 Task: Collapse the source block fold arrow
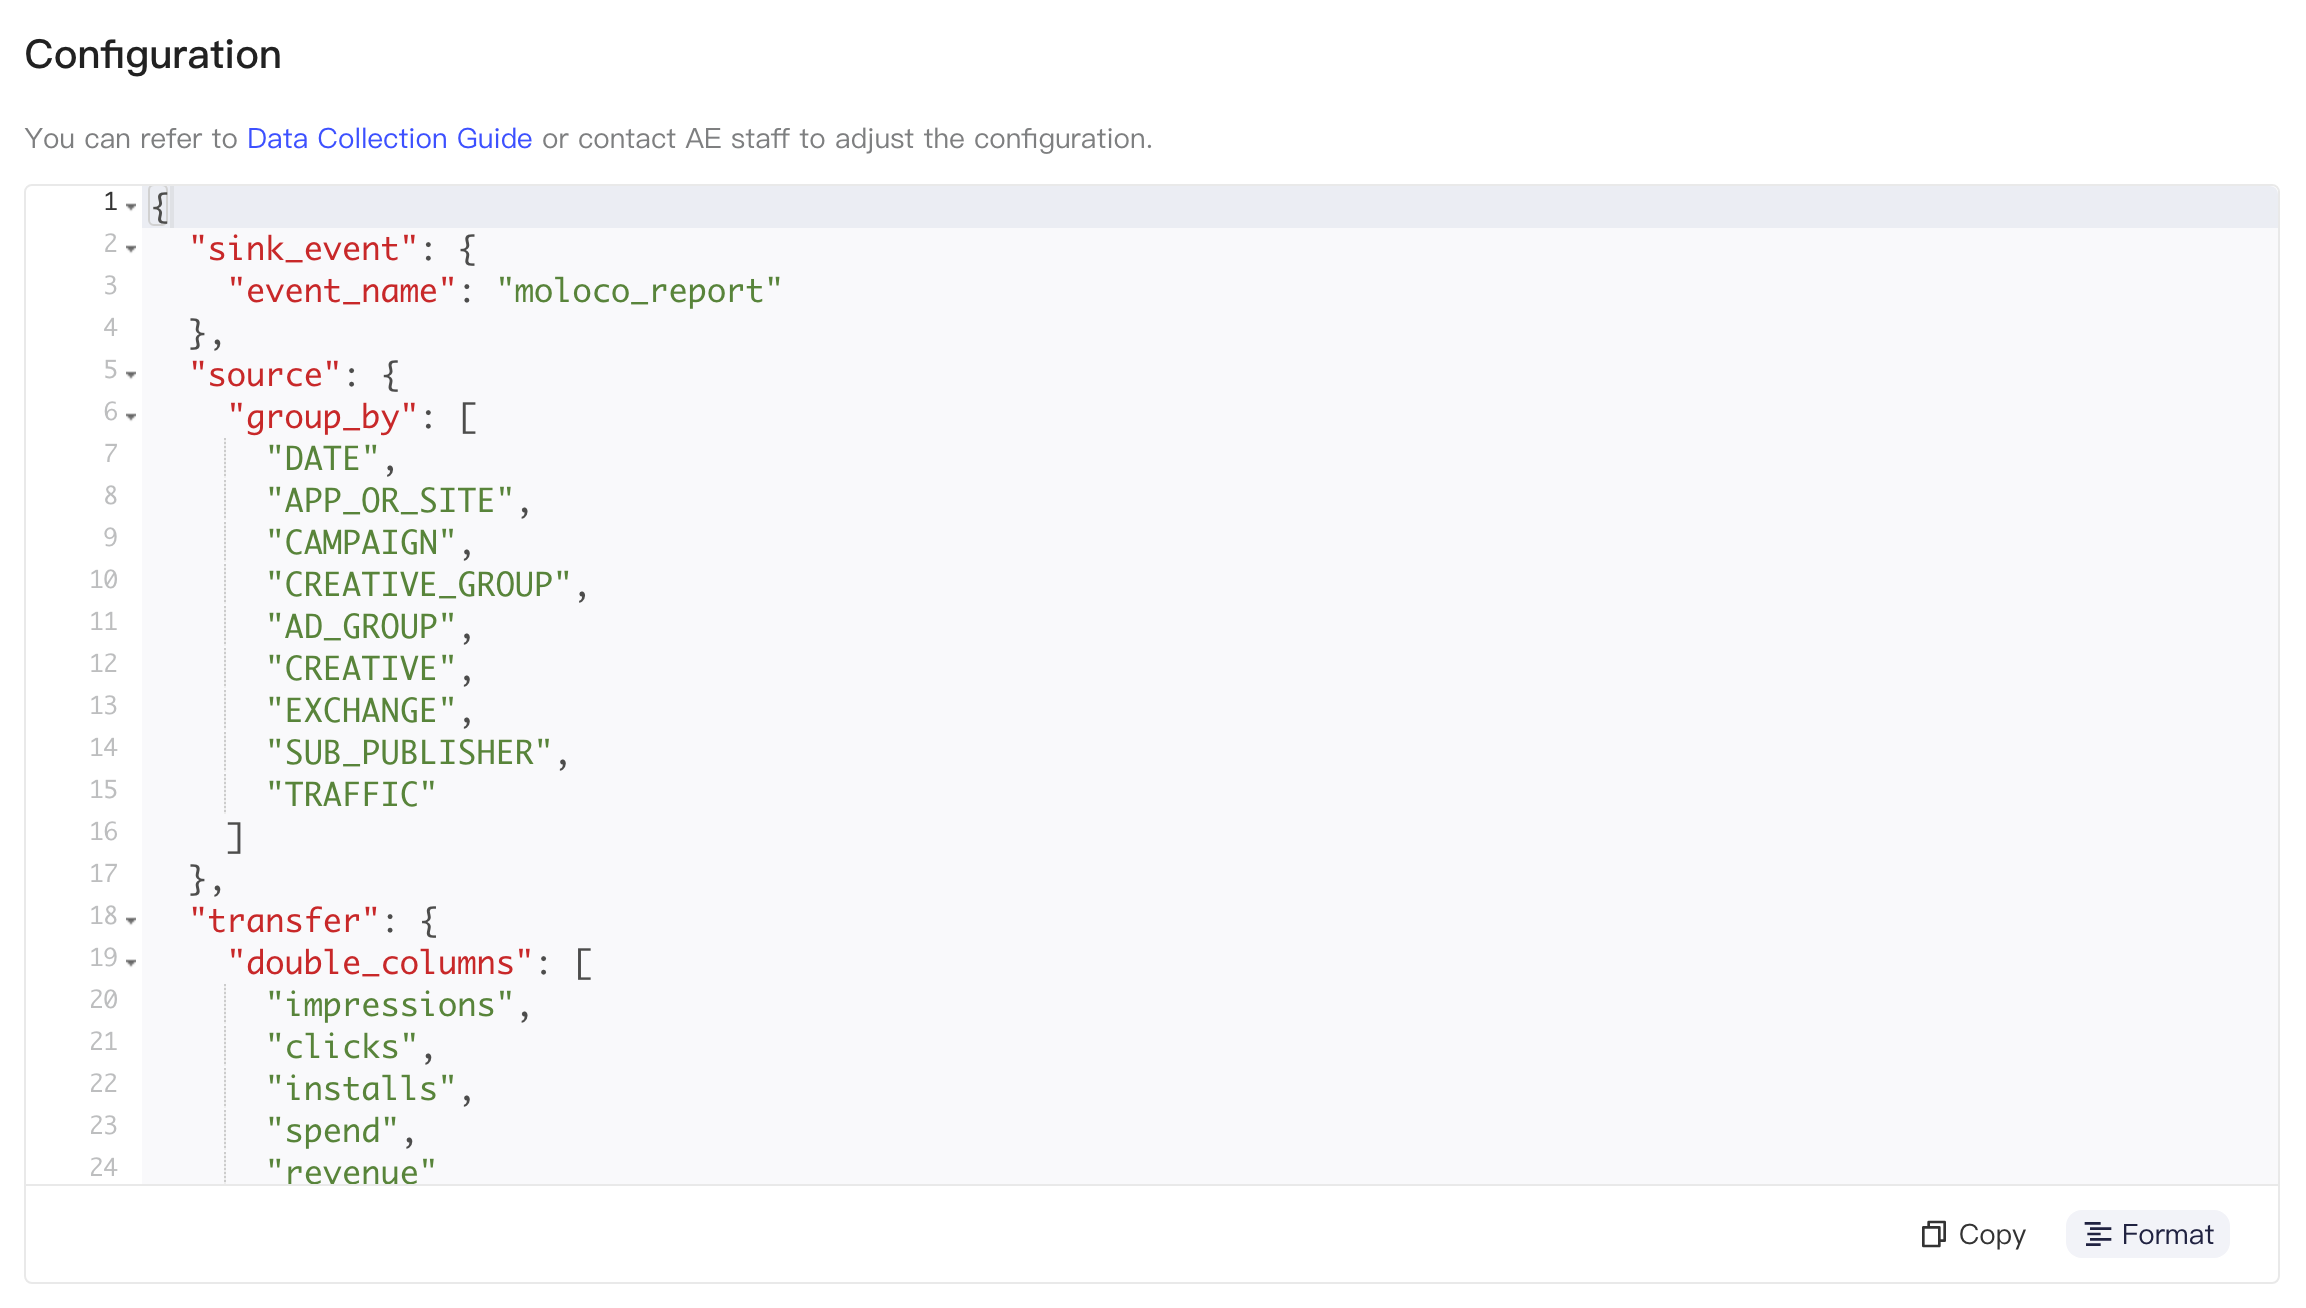tap(131, 374)
